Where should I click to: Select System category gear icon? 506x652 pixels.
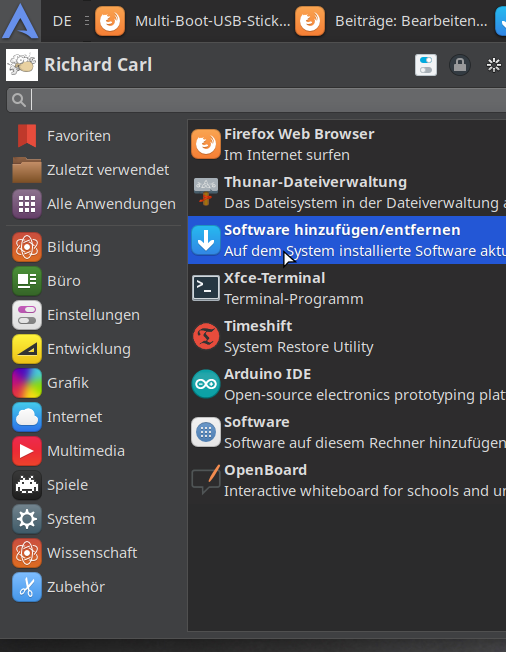[x=27, y=519]
